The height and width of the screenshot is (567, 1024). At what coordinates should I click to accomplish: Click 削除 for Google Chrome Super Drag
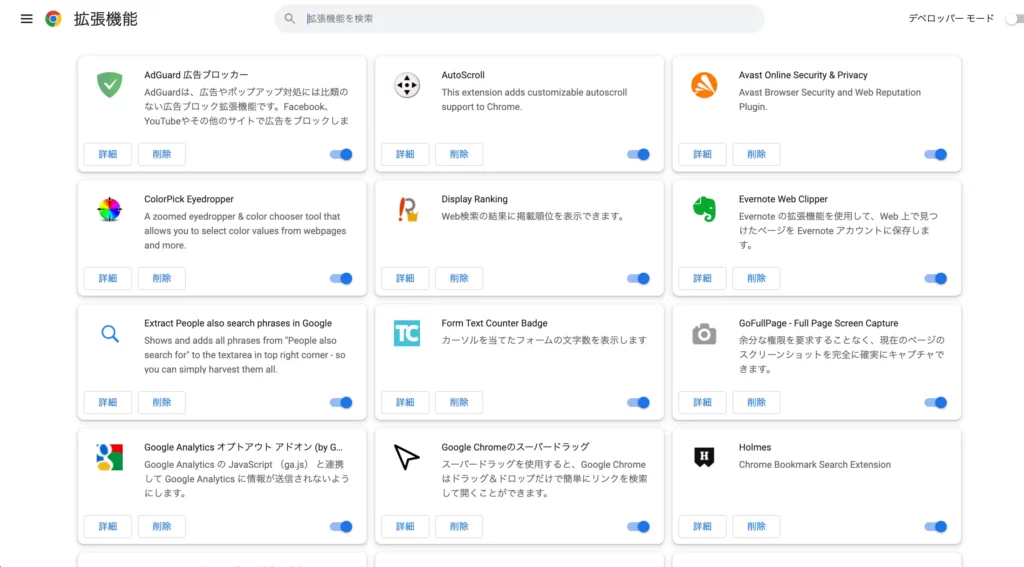click(459, 526)
